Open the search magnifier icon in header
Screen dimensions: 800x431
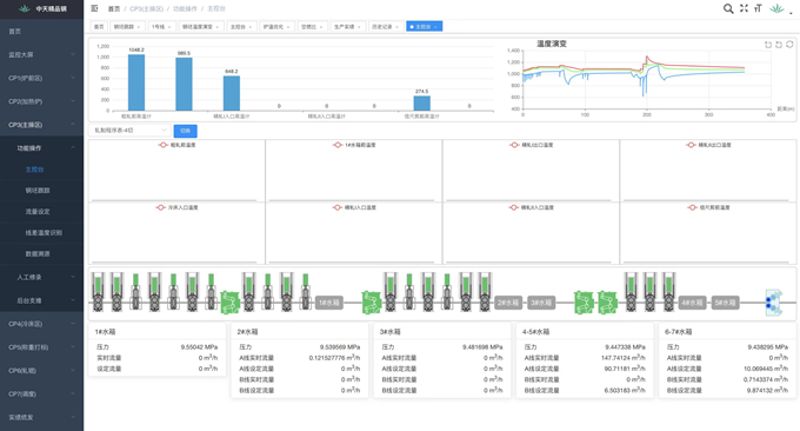point(728,8)
